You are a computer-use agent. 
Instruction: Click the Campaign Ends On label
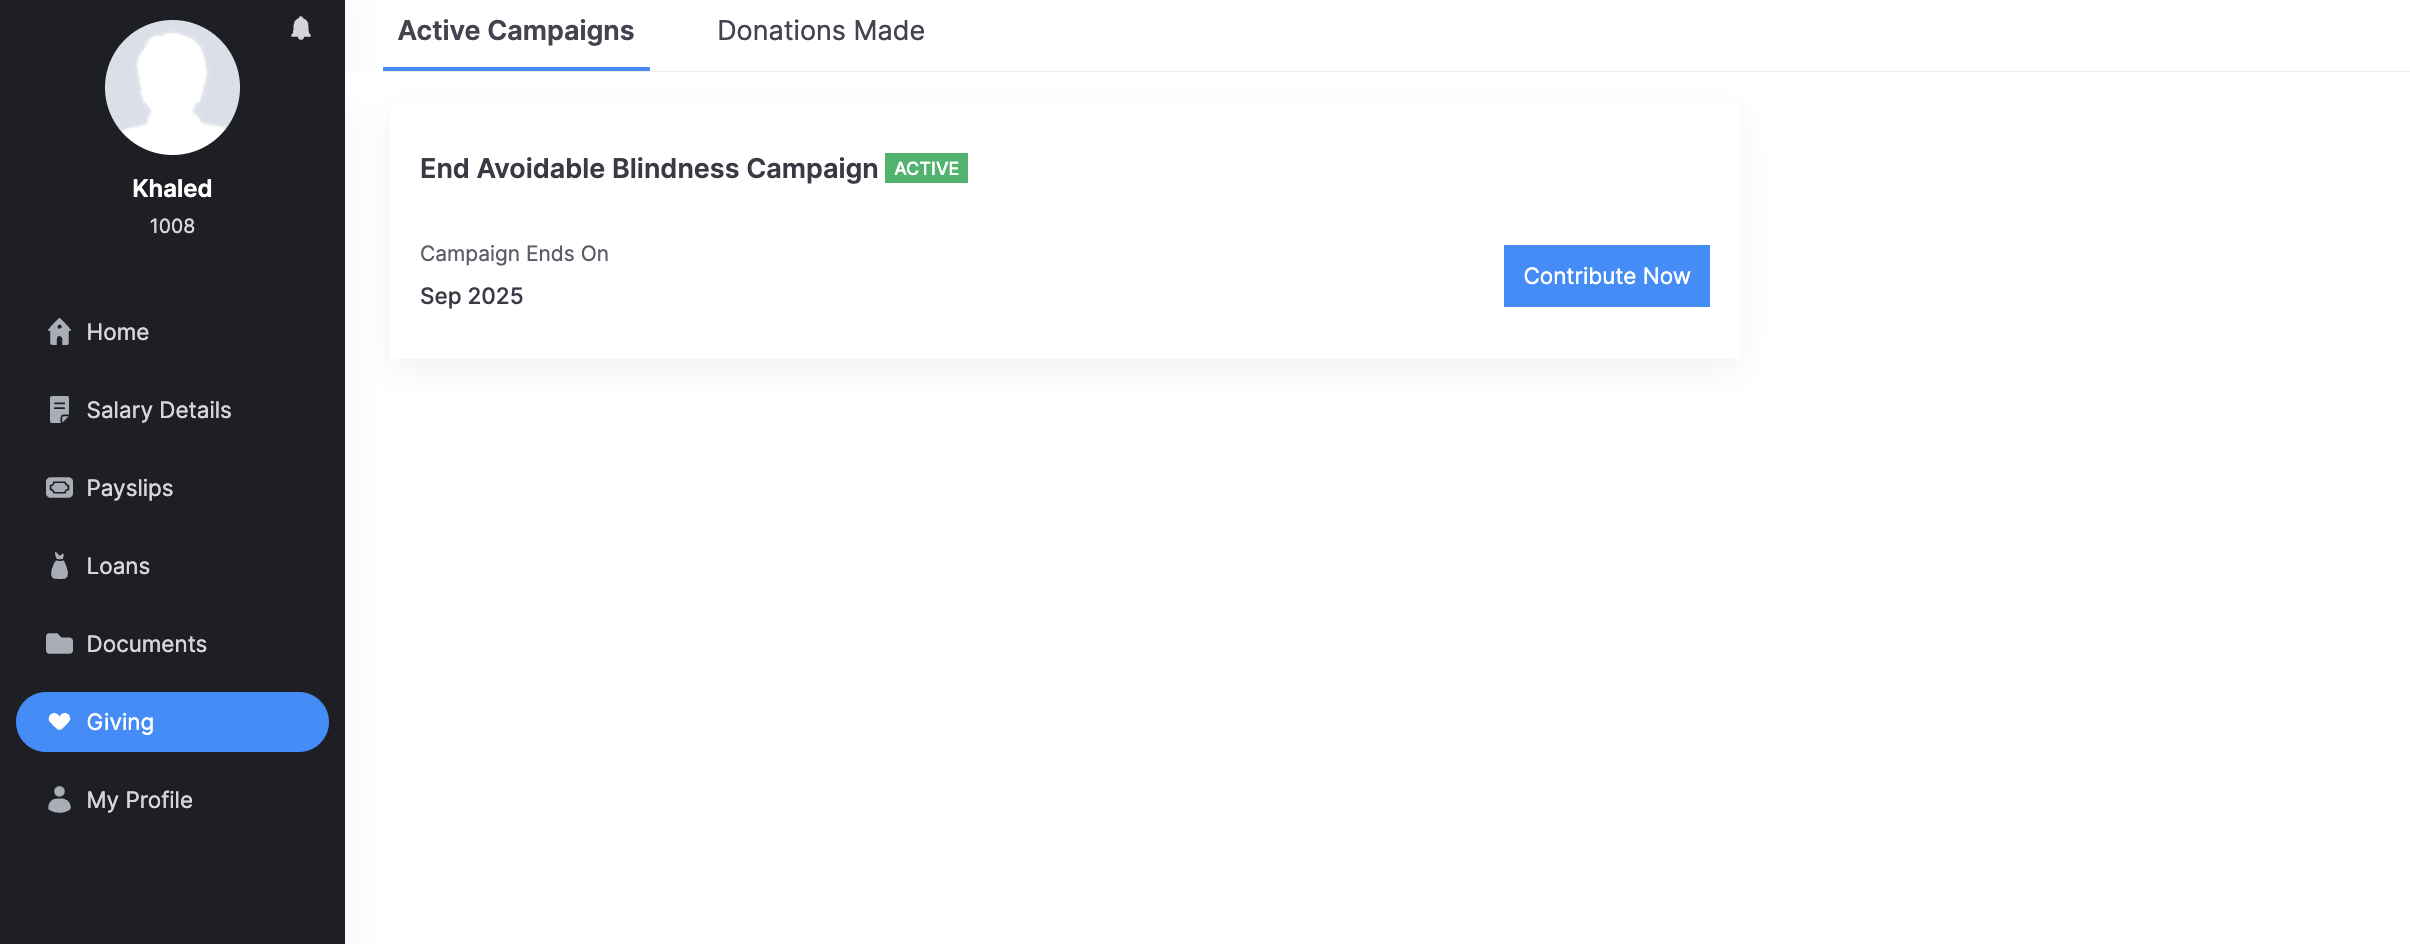(x=514, y=254)
